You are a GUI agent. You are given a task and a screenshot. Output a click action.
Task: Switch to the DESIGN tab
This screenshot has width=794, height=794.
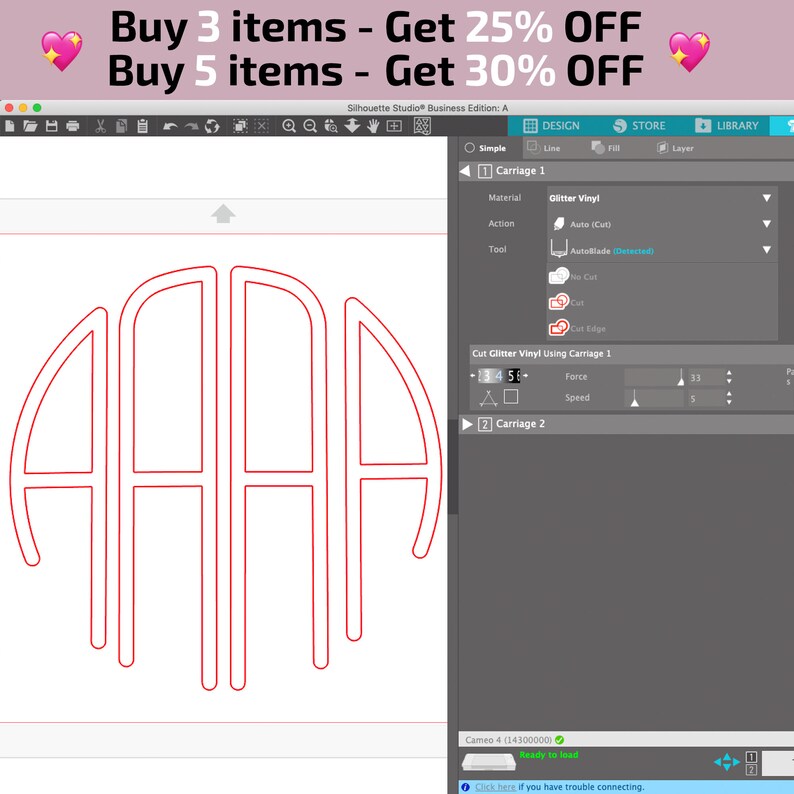click(x=551, y=126)
